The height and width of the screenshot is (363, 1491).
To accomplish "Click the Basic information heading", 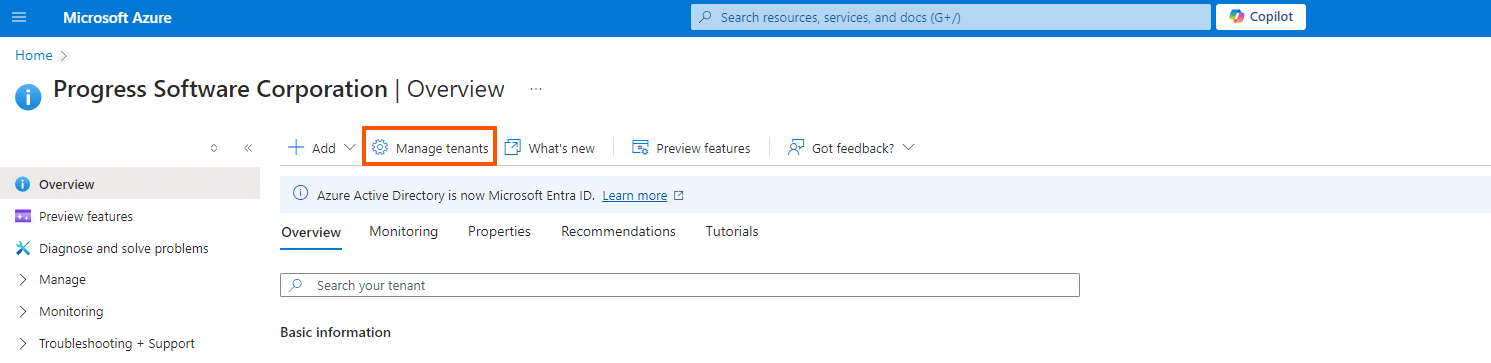I will click(336, 332).
